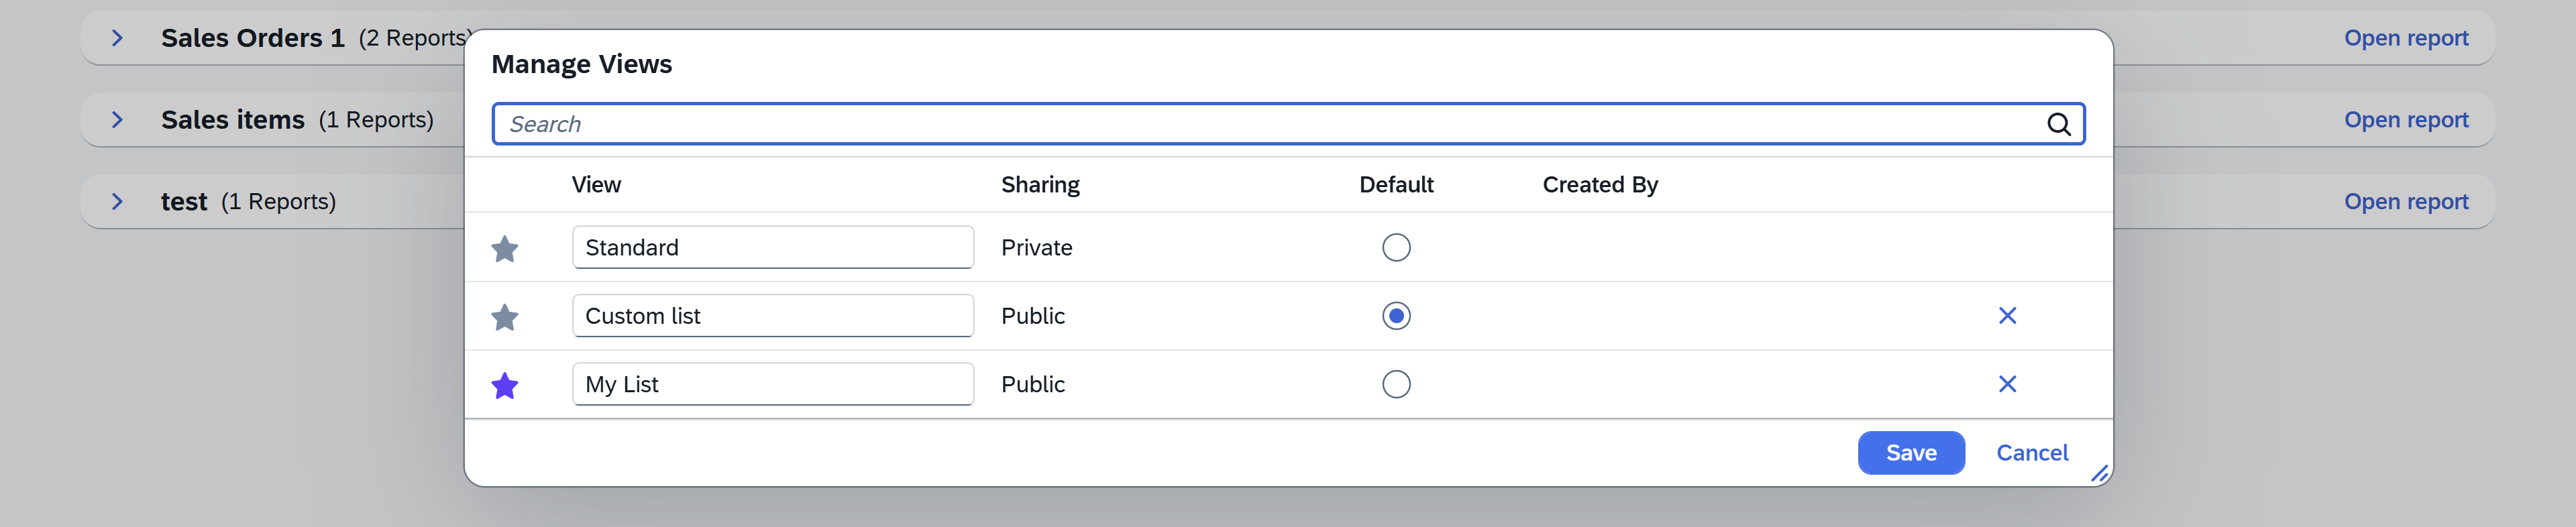Open the test section chevron
The height and width of the screenshot is (527, 2576).
point(117,201)
